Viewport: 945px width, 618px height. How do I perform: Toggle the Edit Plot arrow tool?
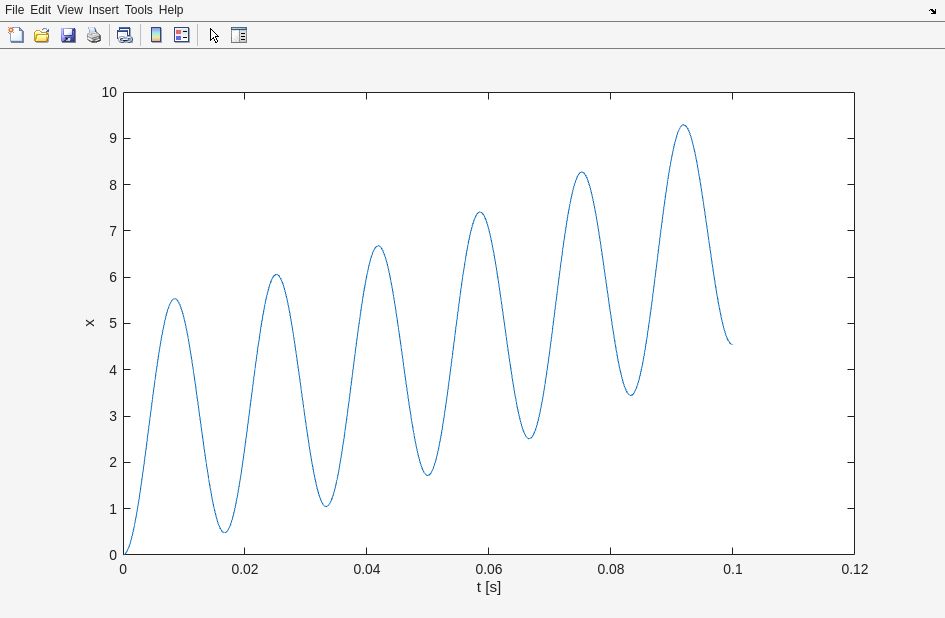[214, 35]
